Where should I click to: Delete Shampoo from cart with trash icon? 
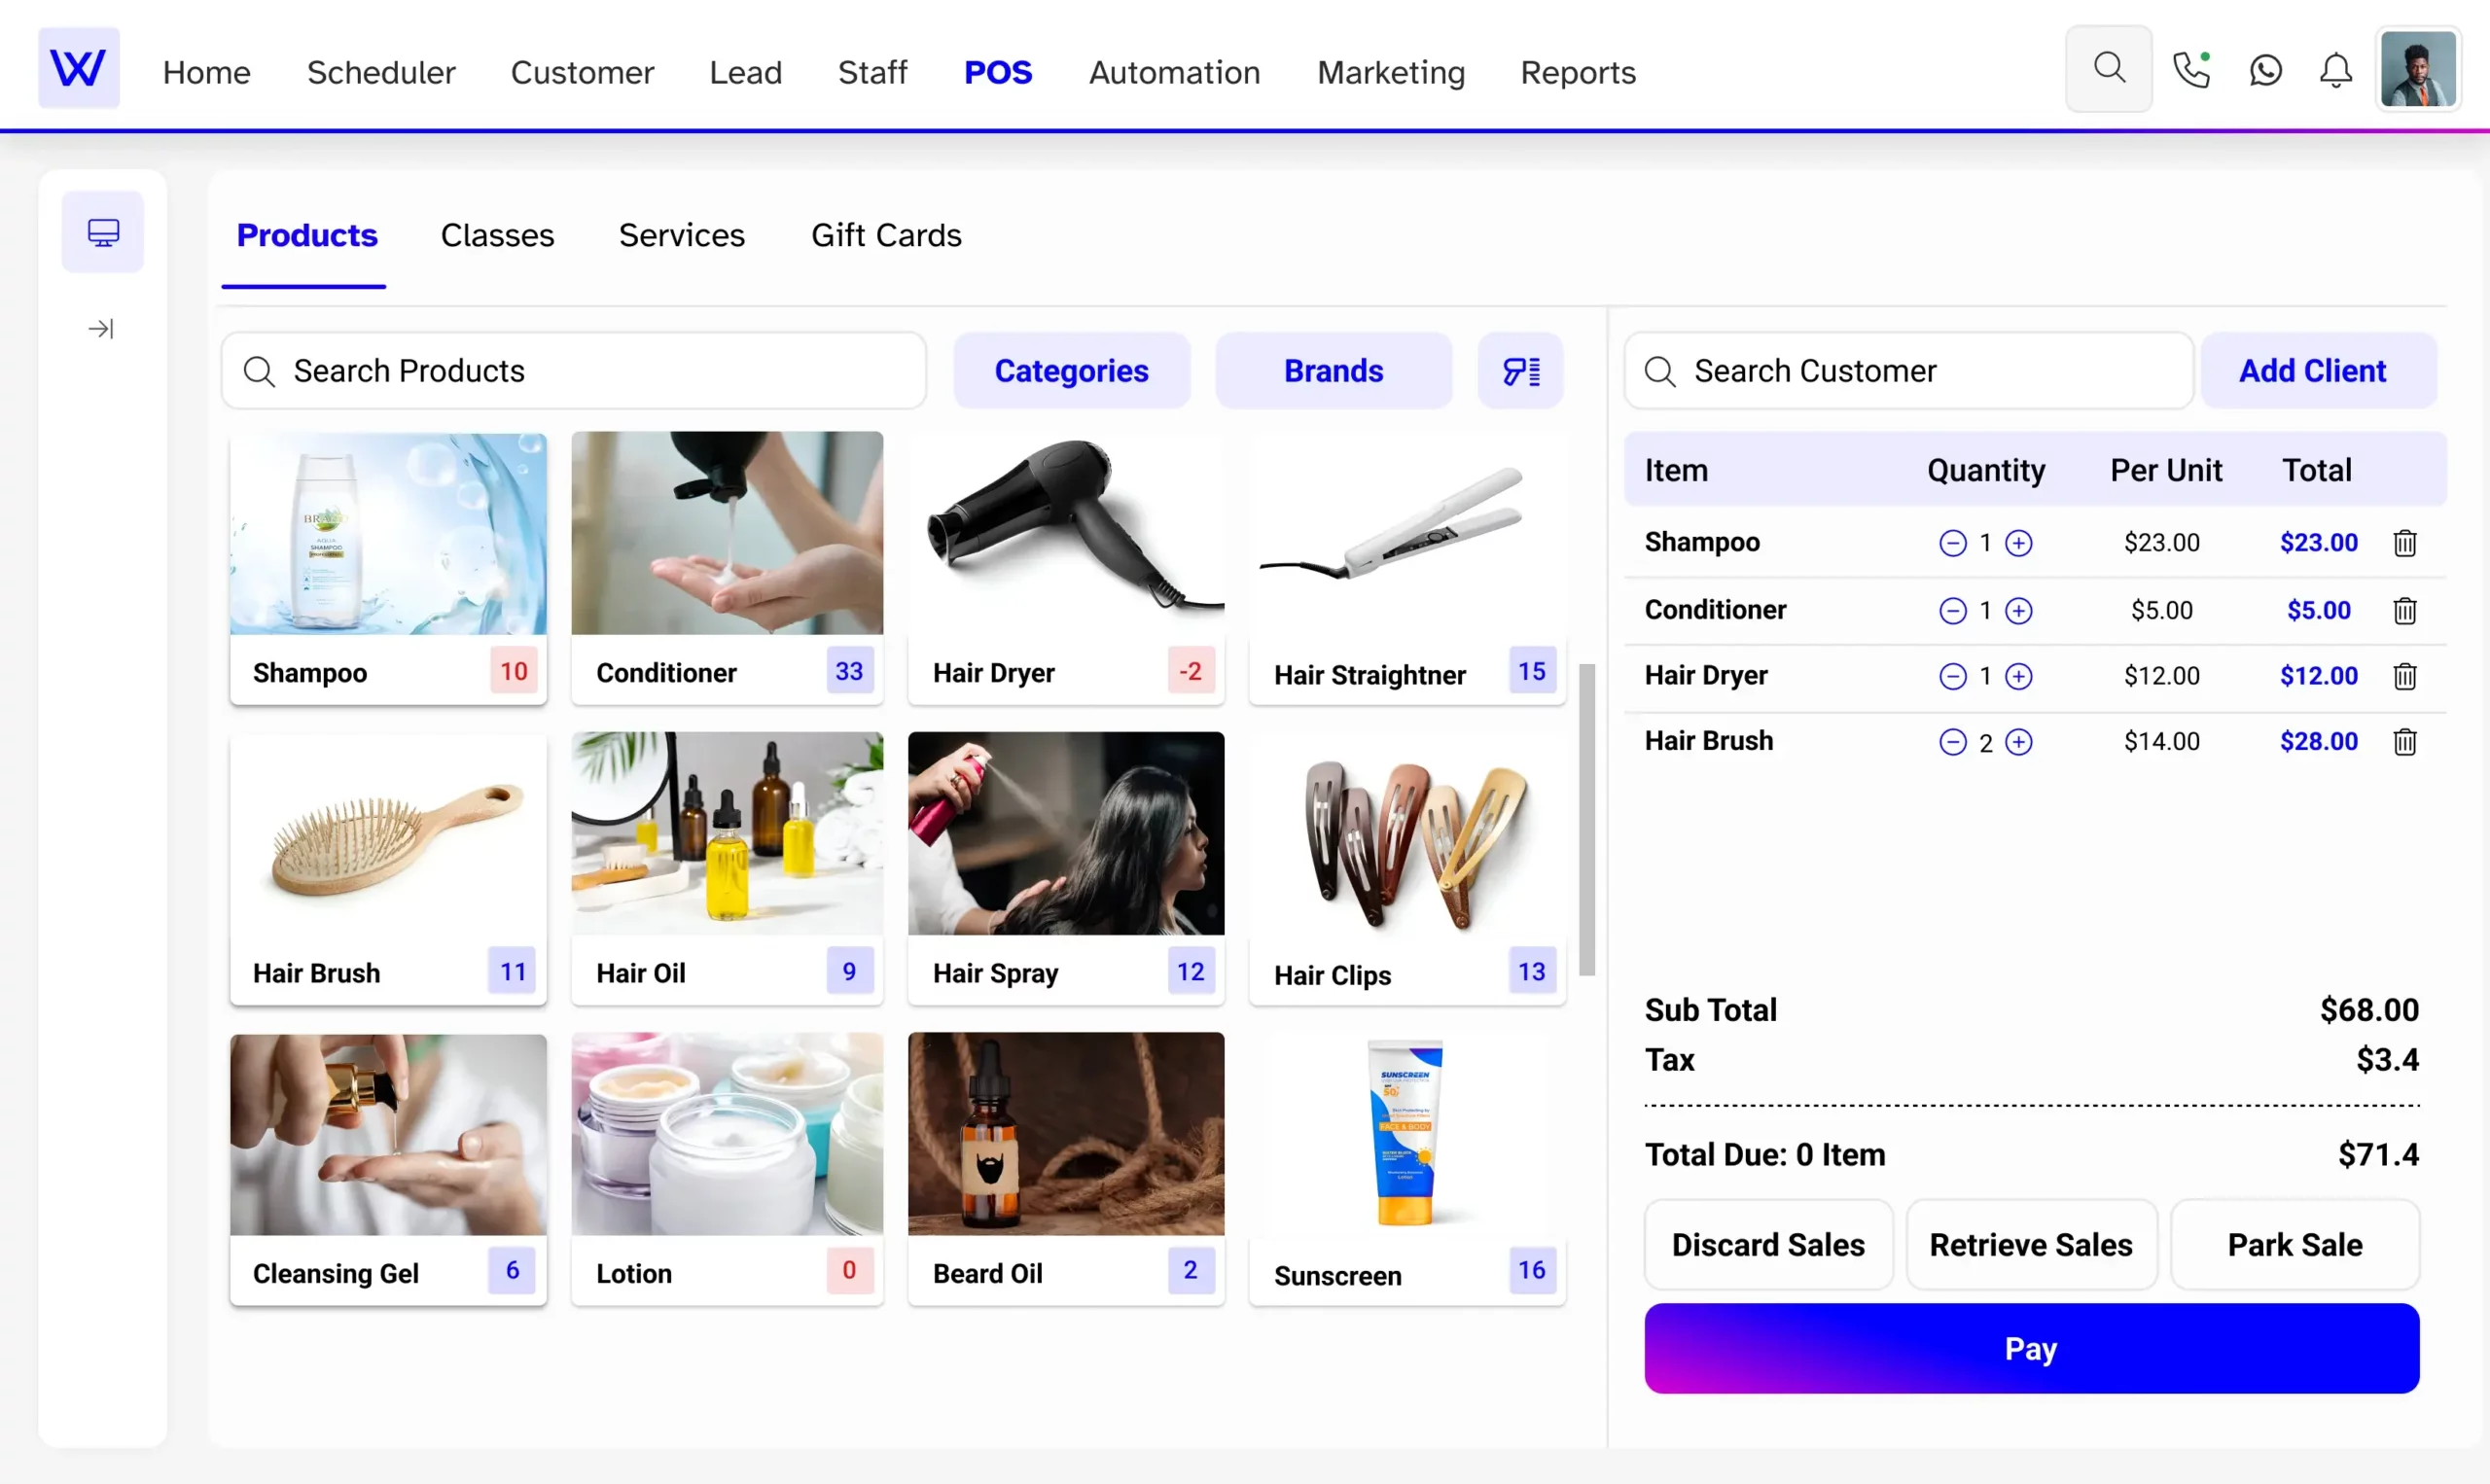click(x=2404, y=543)
